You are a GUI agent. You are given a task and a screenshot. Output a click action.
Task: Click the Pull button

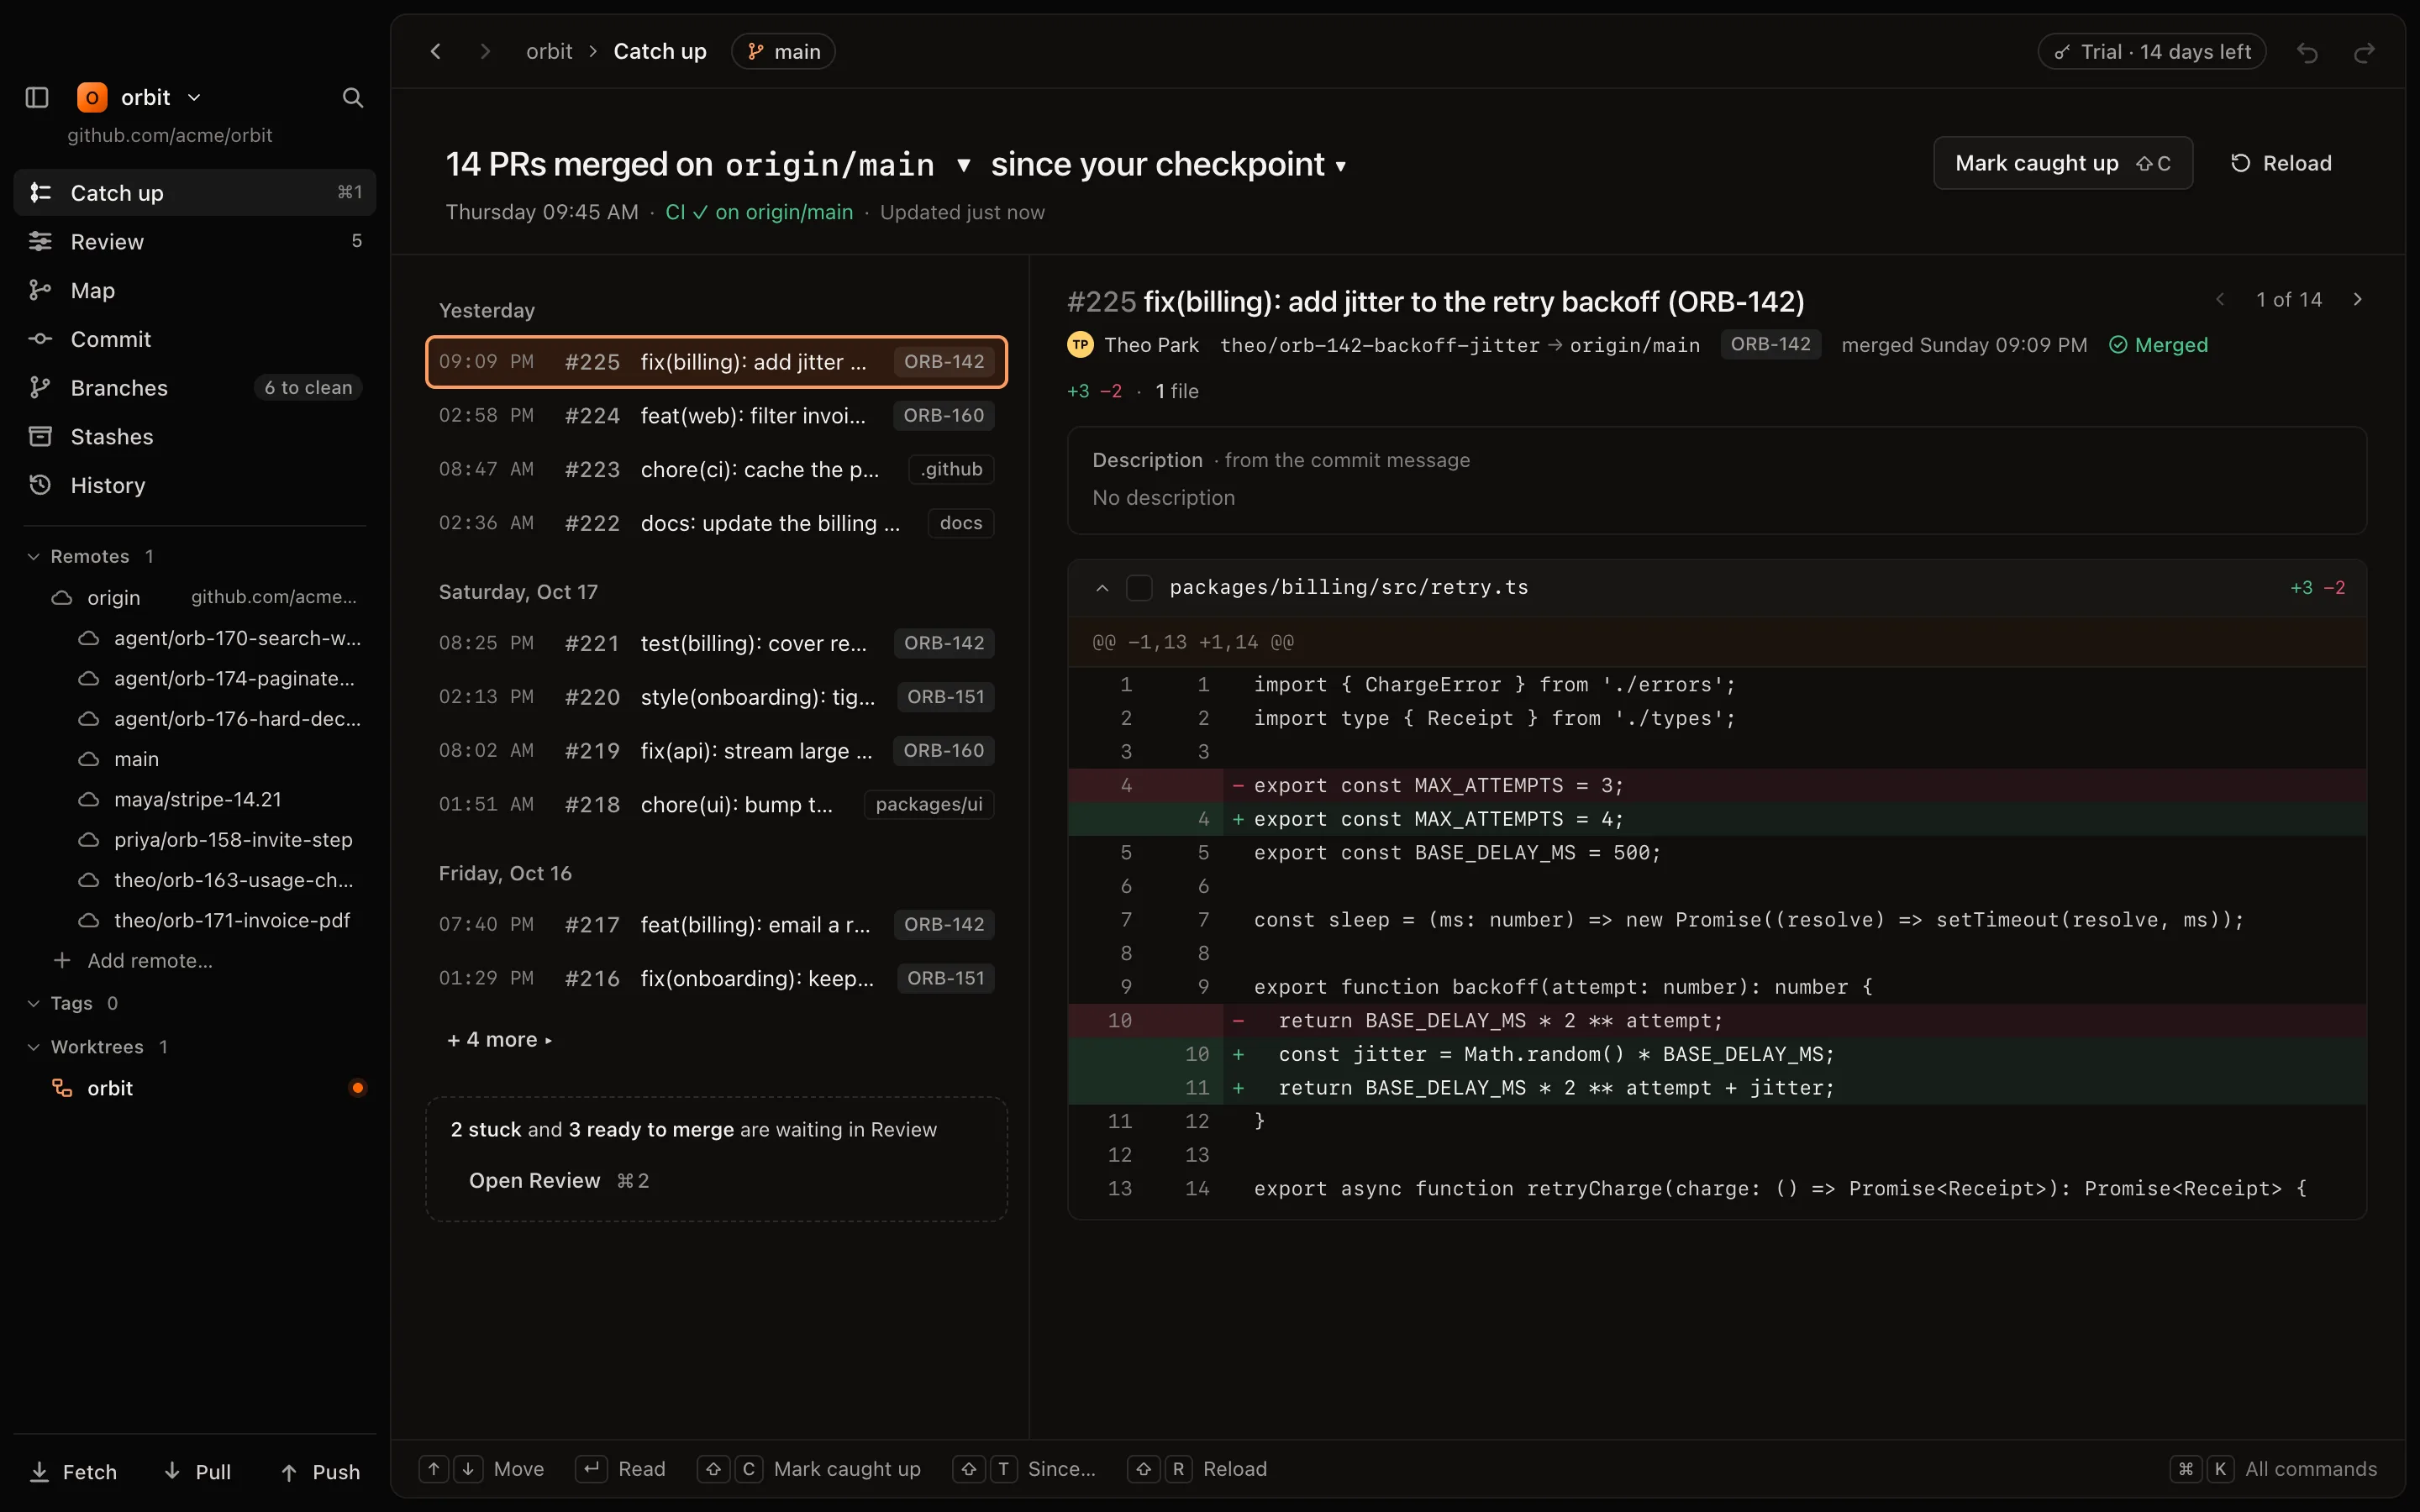pos(197,1472)
